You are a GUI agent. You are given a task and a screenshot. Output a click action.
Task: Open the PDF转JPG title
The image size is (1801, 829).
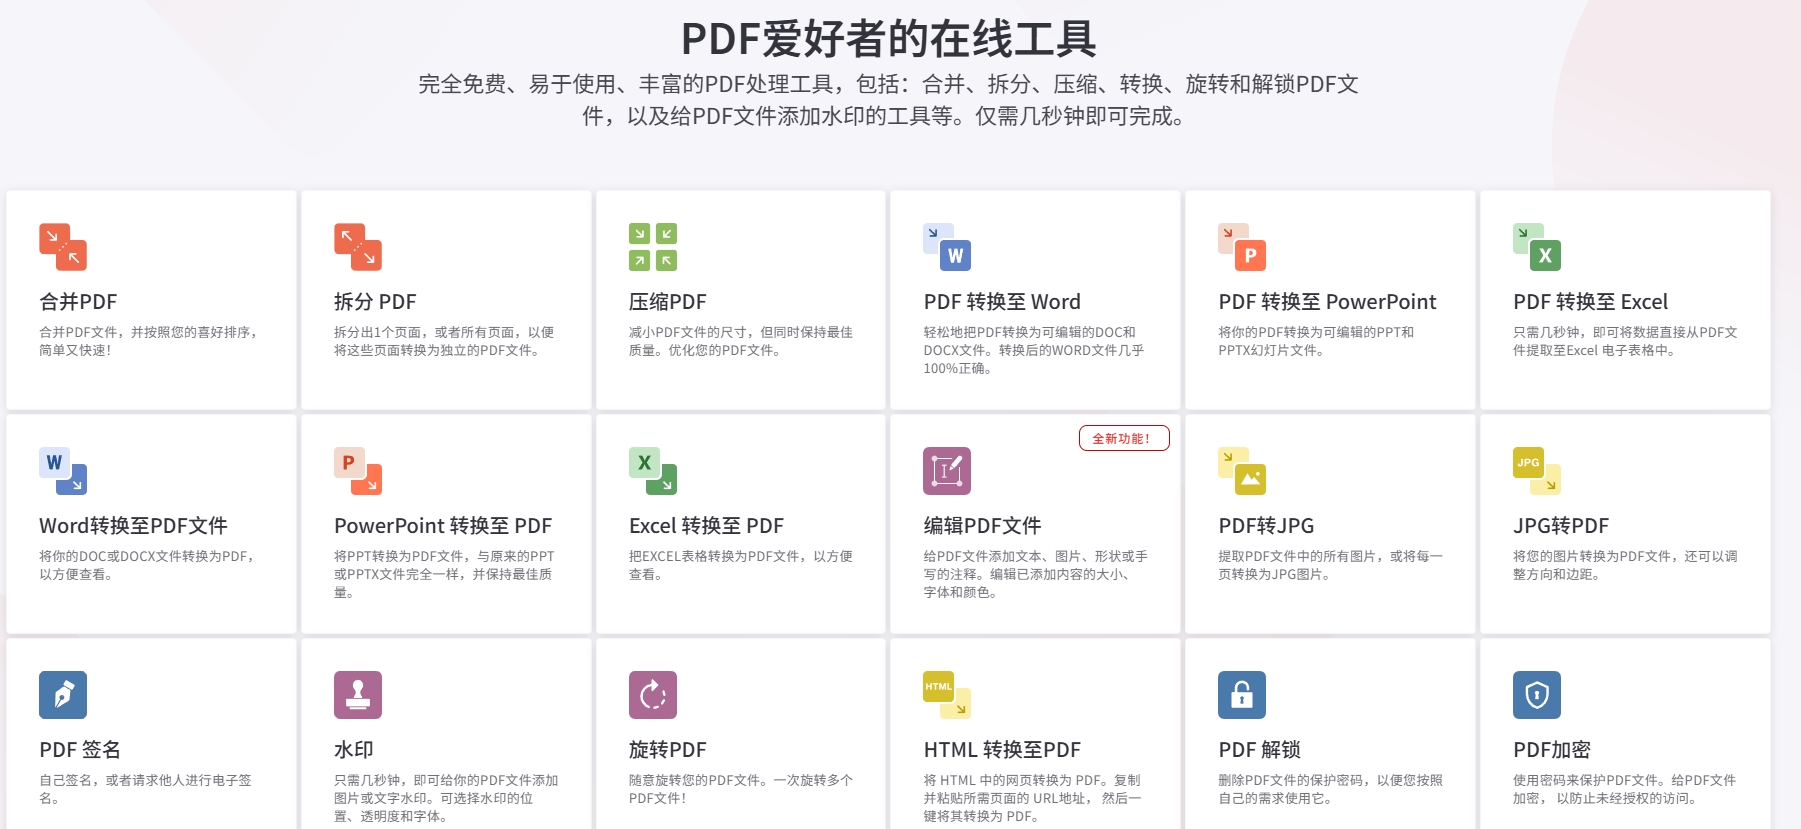pyautogui.click(x=1266, y=526)
